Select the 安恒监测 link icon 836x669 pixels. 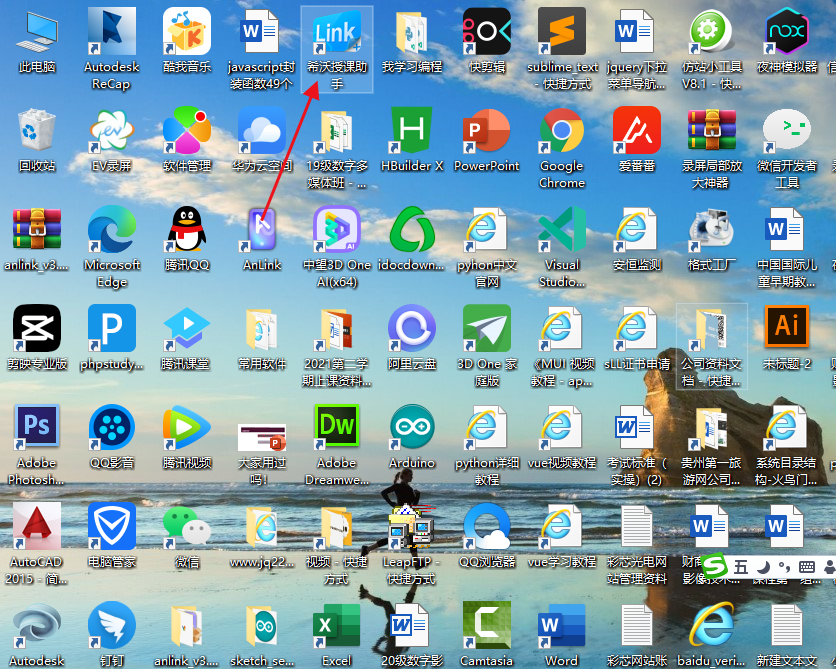(x=637, y=229)
